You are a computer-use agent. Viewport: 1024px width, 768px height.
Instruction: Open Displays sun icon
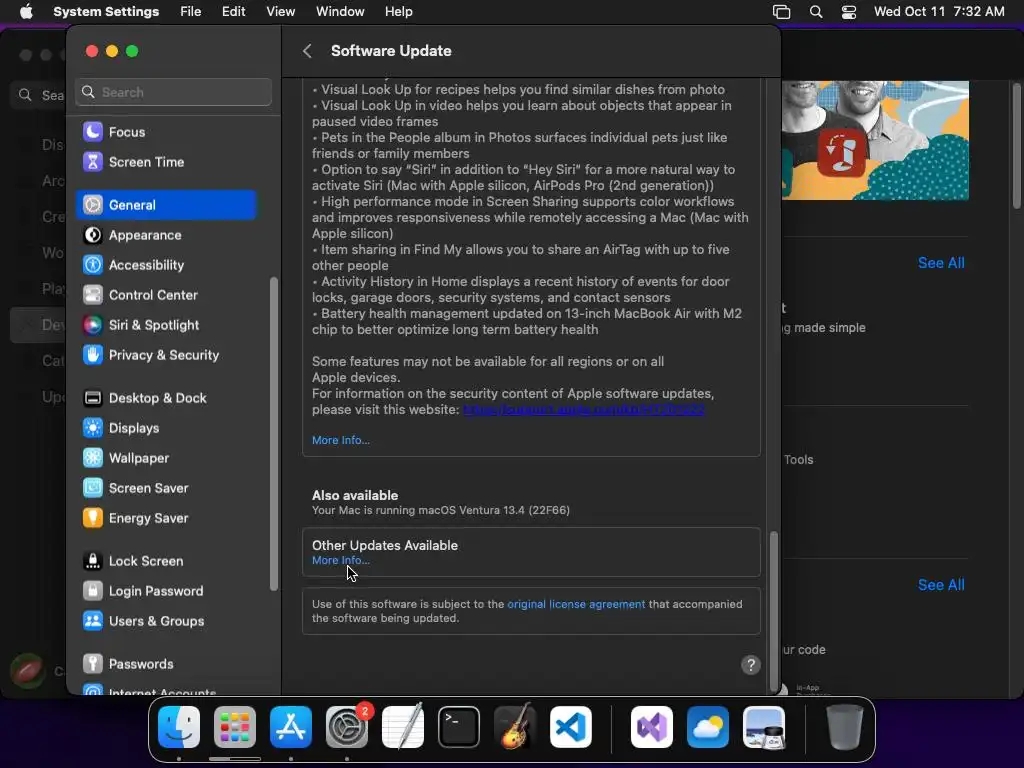pyautogui.click(x=93, y=428)
